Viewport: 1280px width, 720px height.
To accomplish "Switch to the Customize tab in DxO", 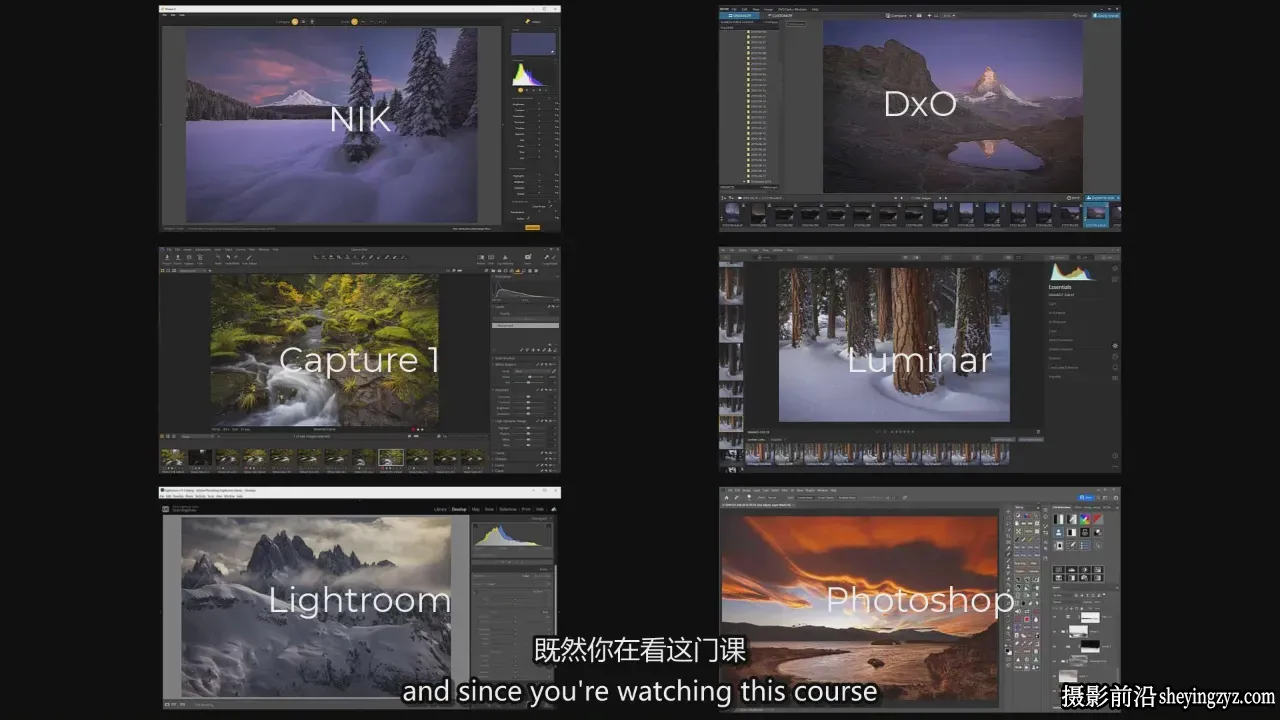I will [781, 16].
